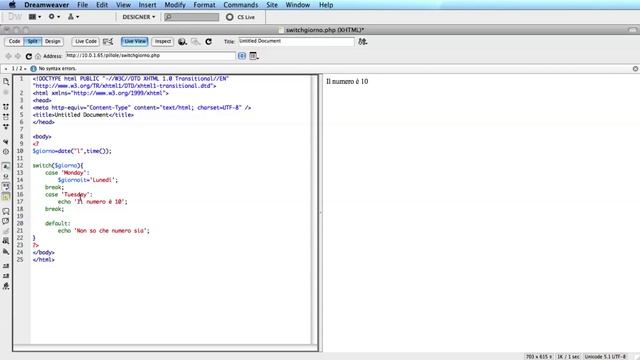Toggle Syntax Error Alerts in the coding toolbar
640x360 pixels.
click(6, 196)
